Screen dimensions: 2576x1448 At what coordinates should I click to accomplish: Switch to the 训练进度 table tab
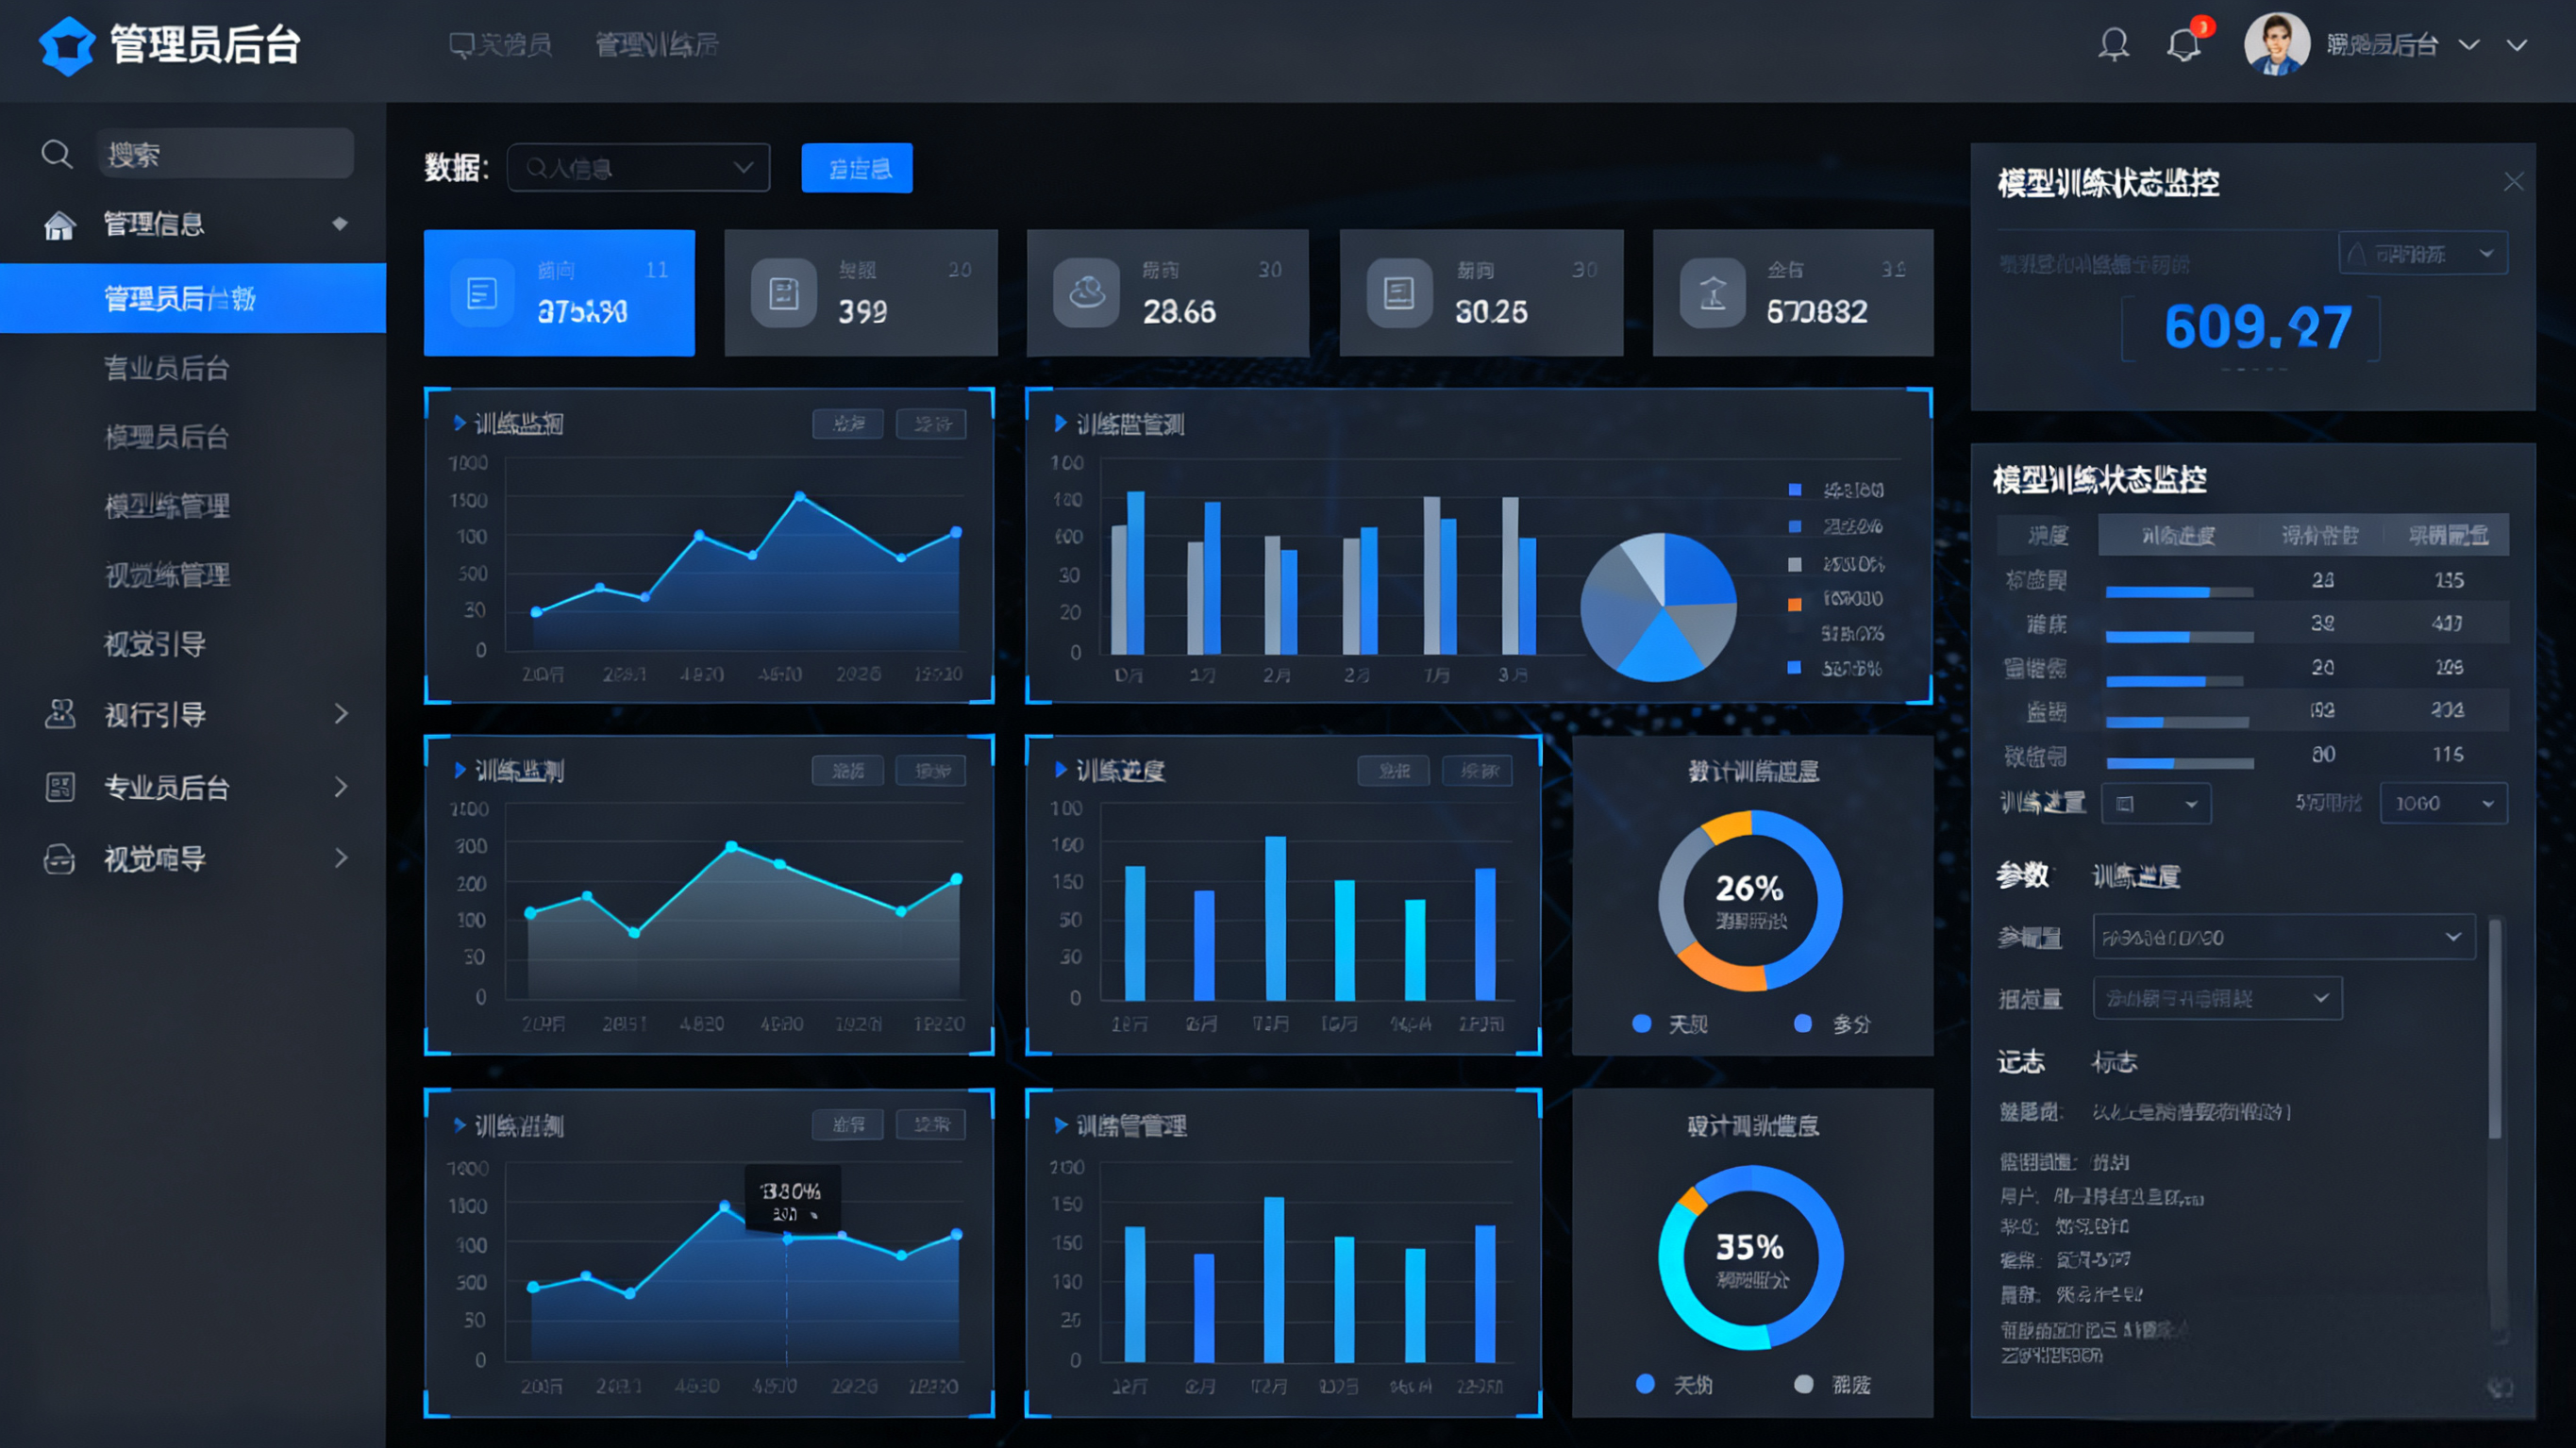coord(2177,535)
